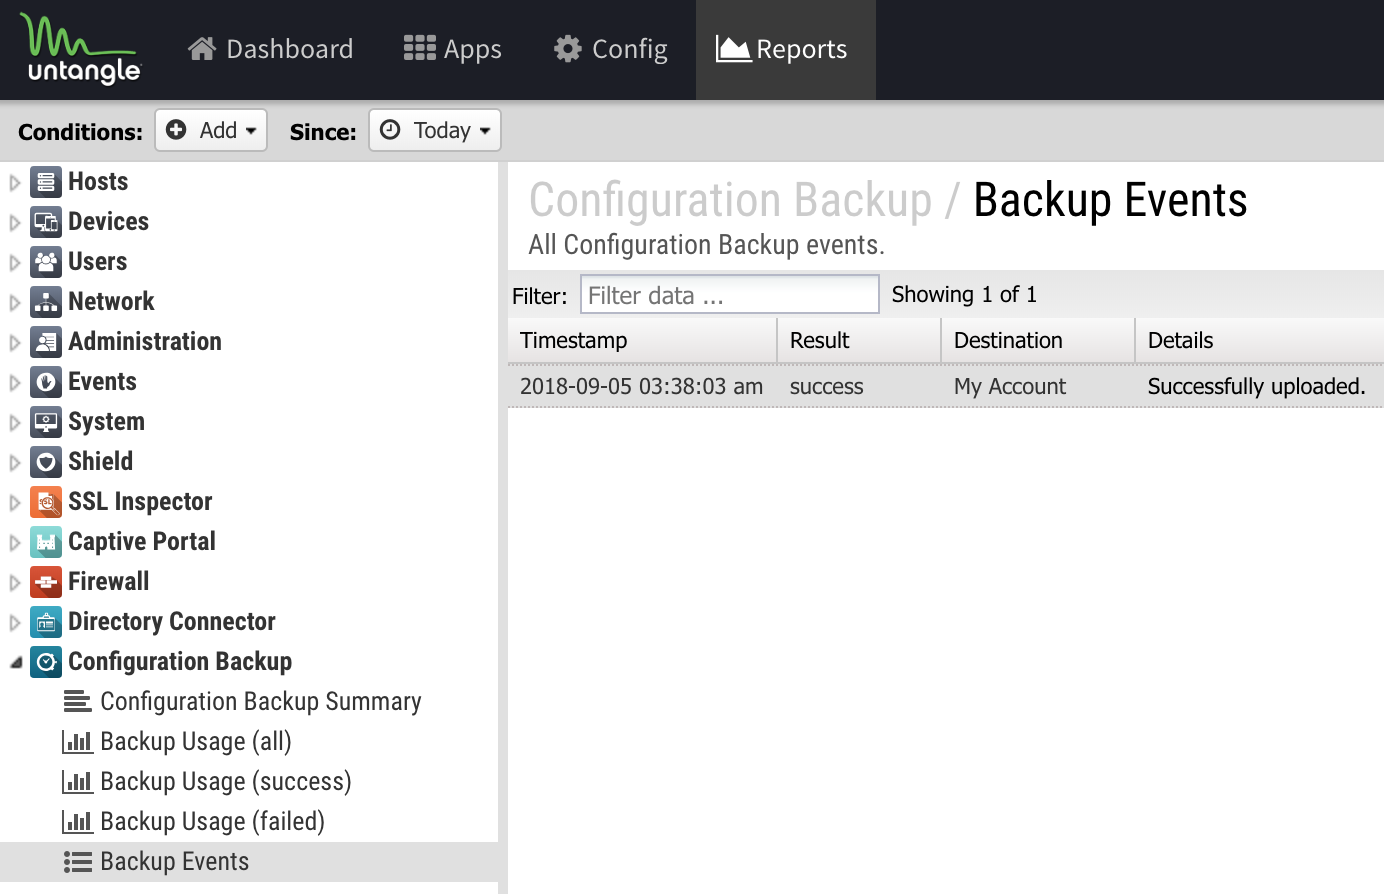Screen dimensions: 1384x894
Task: Go to the Dashboard tab
Action: point(270,49)
